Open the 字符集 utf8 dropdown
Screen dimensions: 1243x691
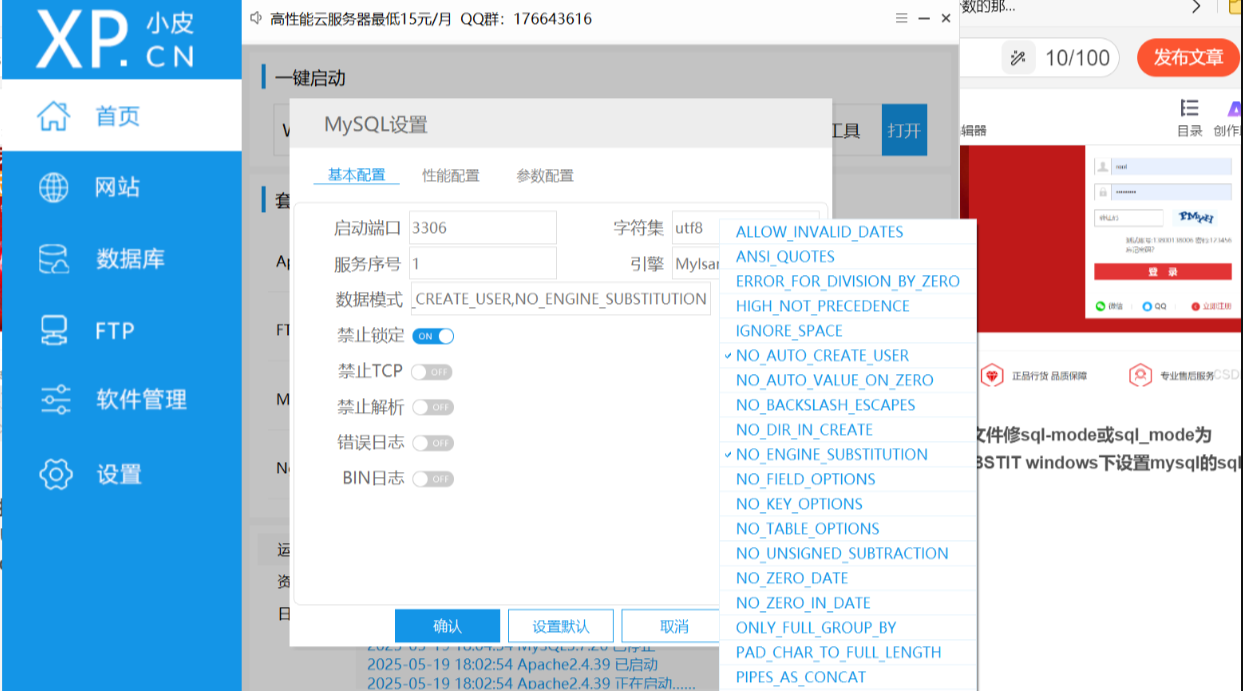tap(745, 228)
